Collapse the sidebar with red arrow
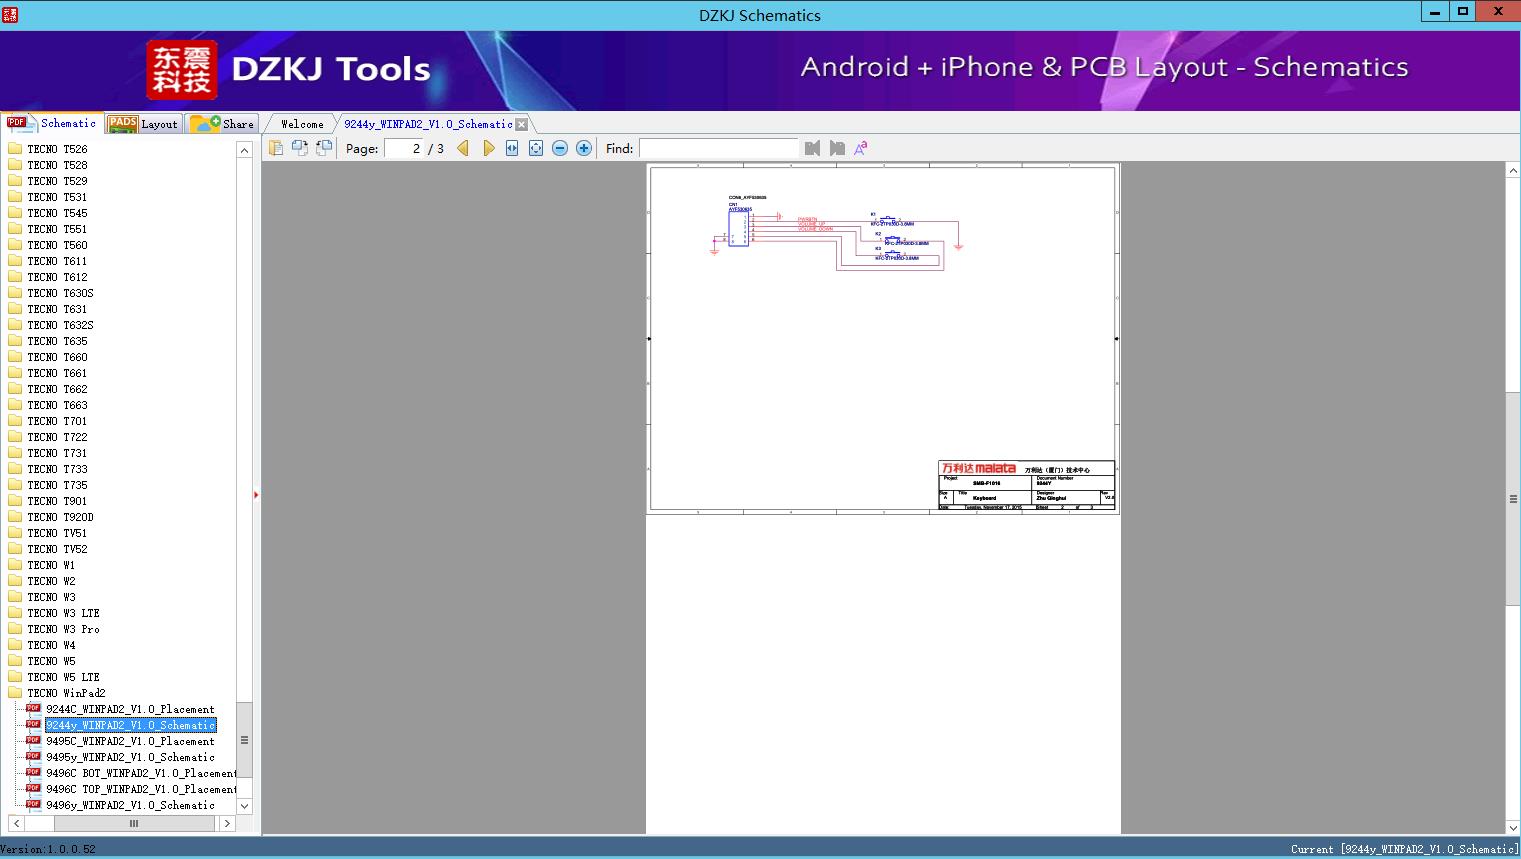This screenshot has height=859, width=1521. (x=256, y=495)
